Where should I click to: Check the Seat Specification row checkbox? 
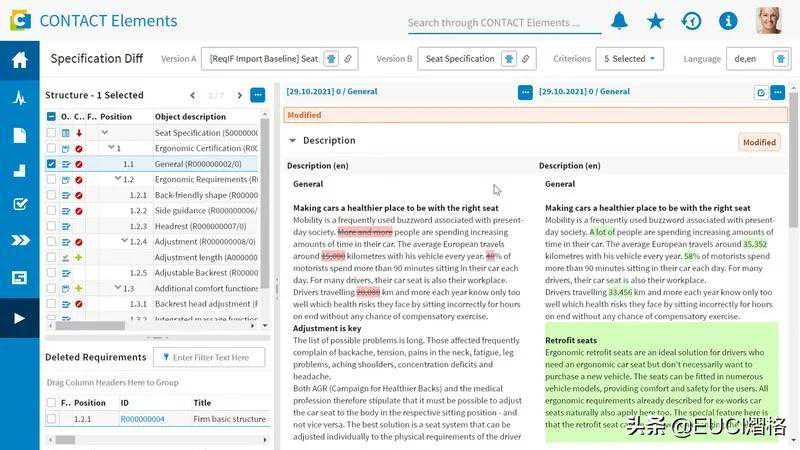52,132
